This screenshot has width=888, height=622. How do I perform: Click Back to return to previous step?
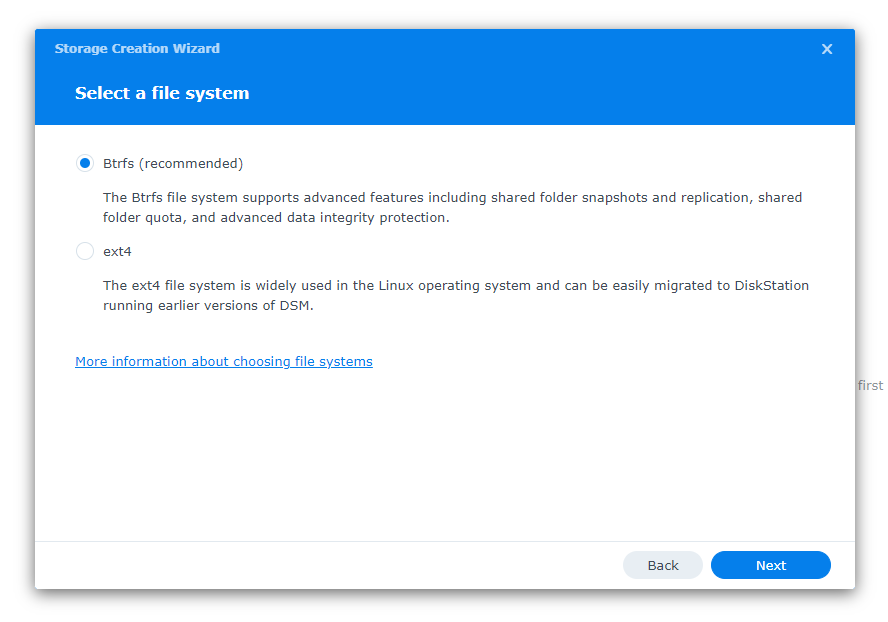tap(663, 565)
